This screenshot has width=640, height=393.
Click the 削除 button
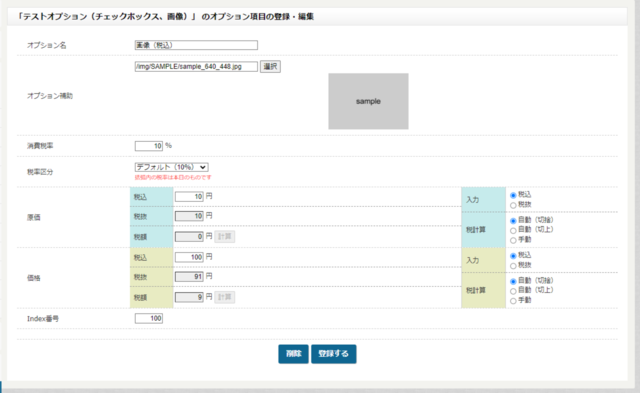(293, 354)
